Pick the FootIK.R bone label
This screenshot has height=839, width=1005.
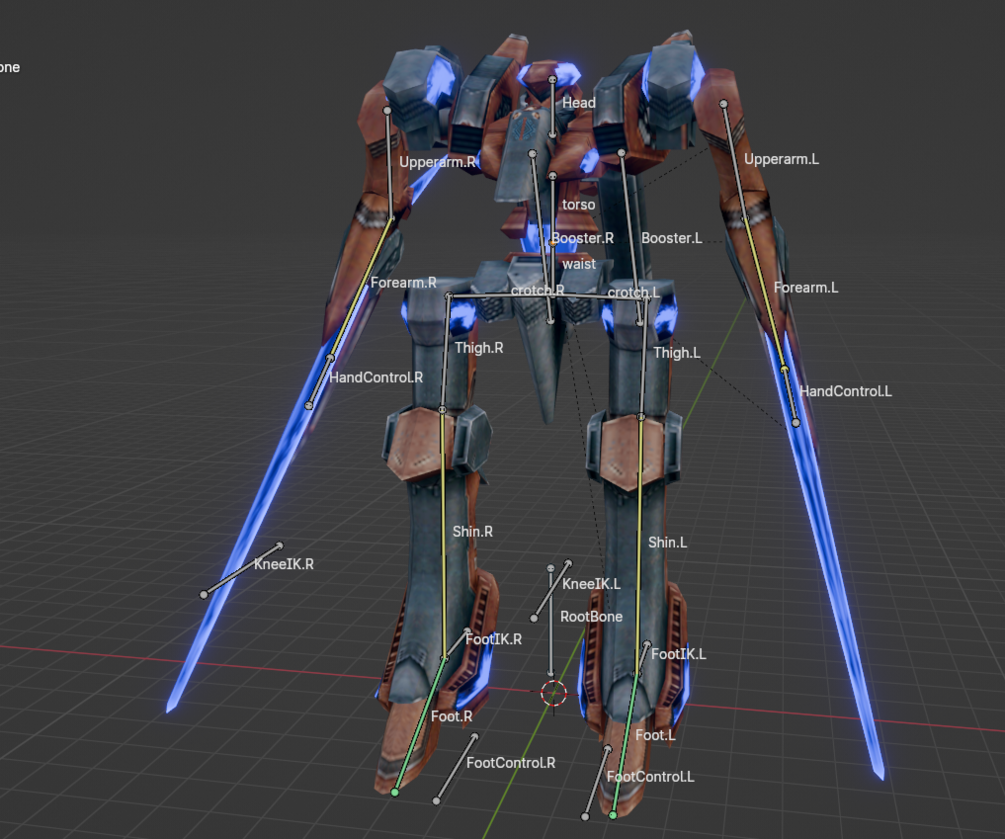click(x=494, y=639)
